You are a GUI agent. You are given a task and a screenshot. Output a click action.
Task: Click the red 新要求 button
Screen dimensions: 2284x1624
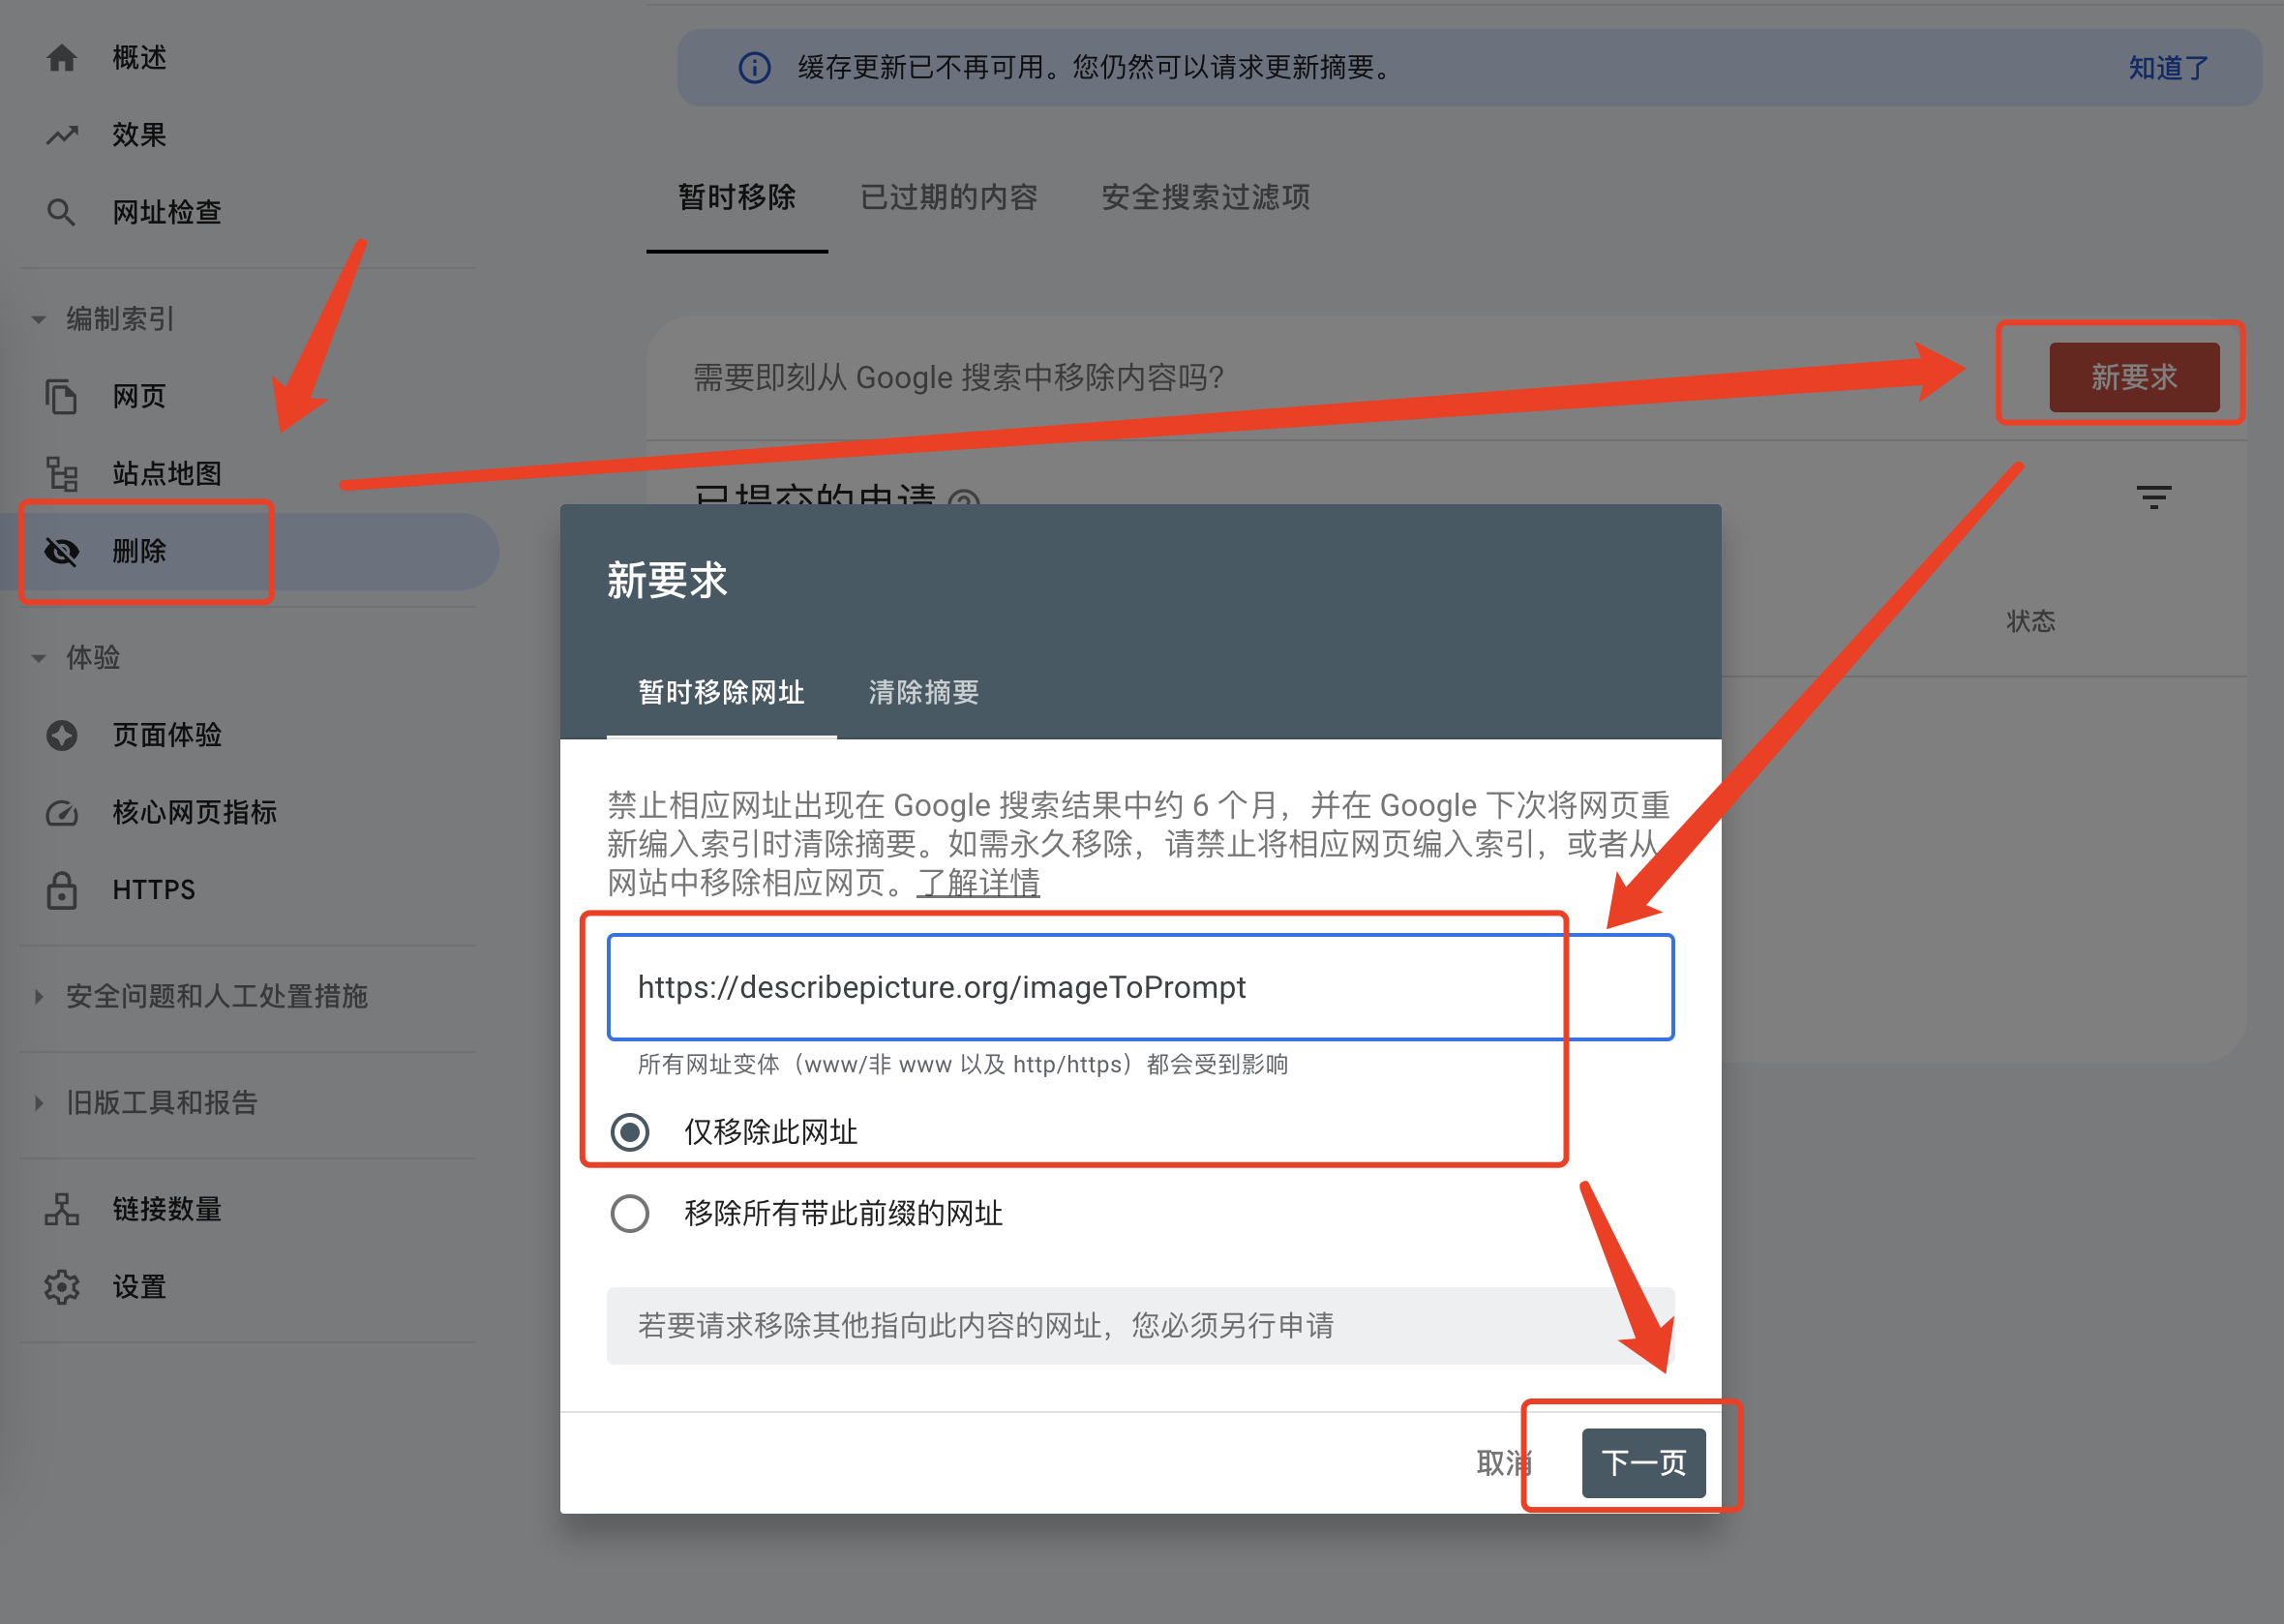click(2133, 377)
